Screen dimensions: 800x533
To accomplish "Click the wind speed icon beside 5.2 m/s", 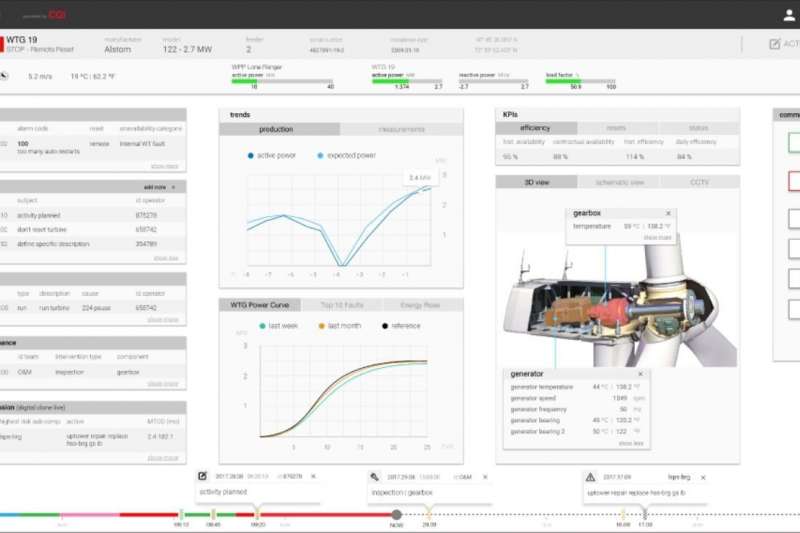I will [4, 76].
